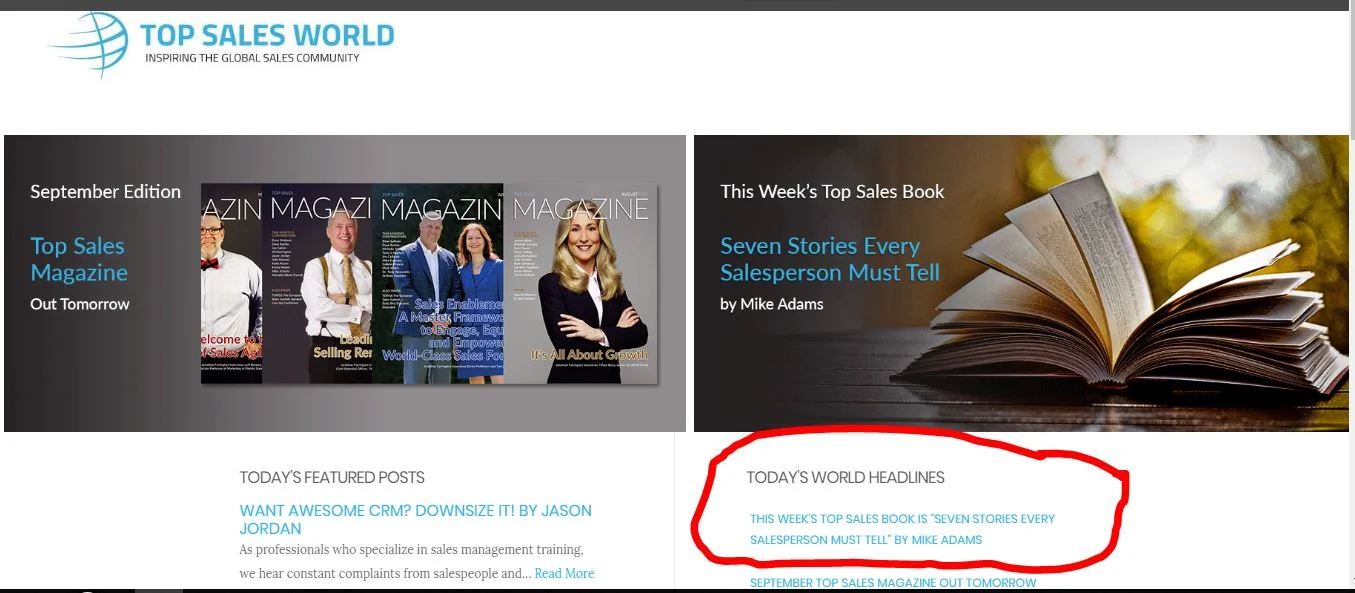Viewport: 1355px width, 593px height.
Task: Select the 'Top Sales World' site title text
Action: coord(268,35)
